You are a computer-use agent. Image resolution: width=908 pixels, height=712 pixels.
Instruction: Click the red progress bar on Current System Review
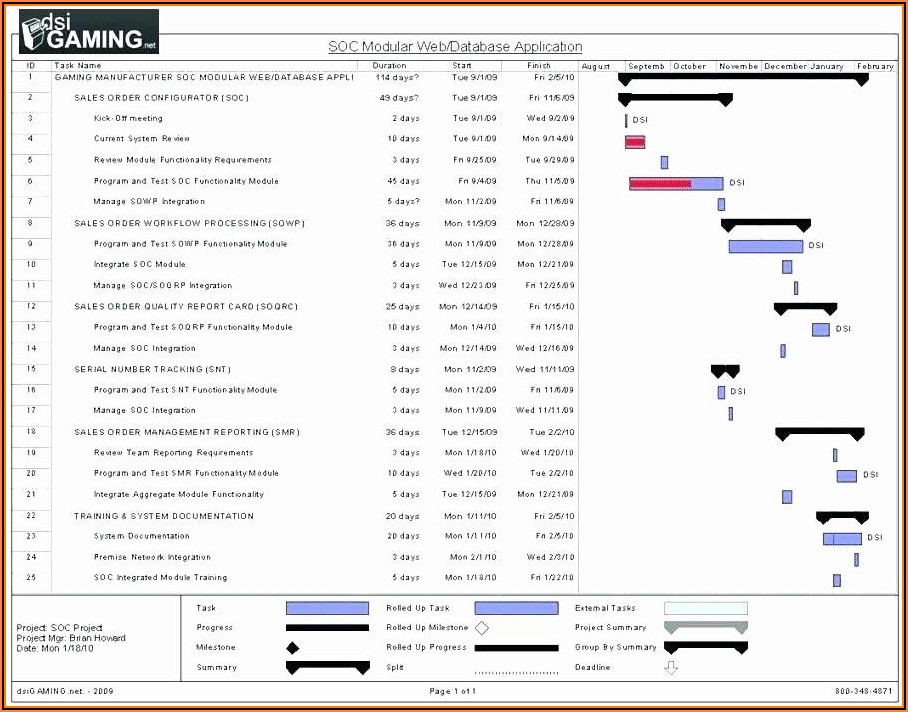tap(634, 141)
